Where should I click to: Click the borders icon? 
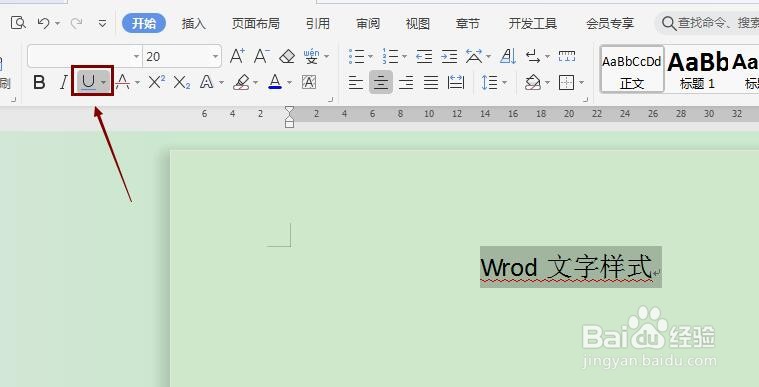pos(566,82)
